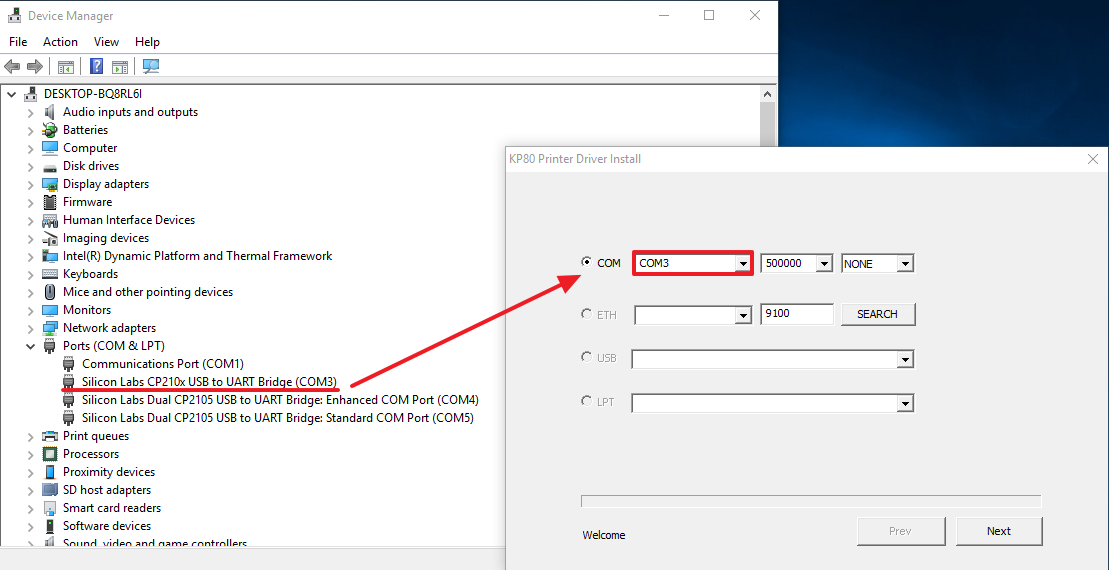Open the NONE flow control dropdown
Viewport: 1109px width, 570px height.
[x=905, y=264]
